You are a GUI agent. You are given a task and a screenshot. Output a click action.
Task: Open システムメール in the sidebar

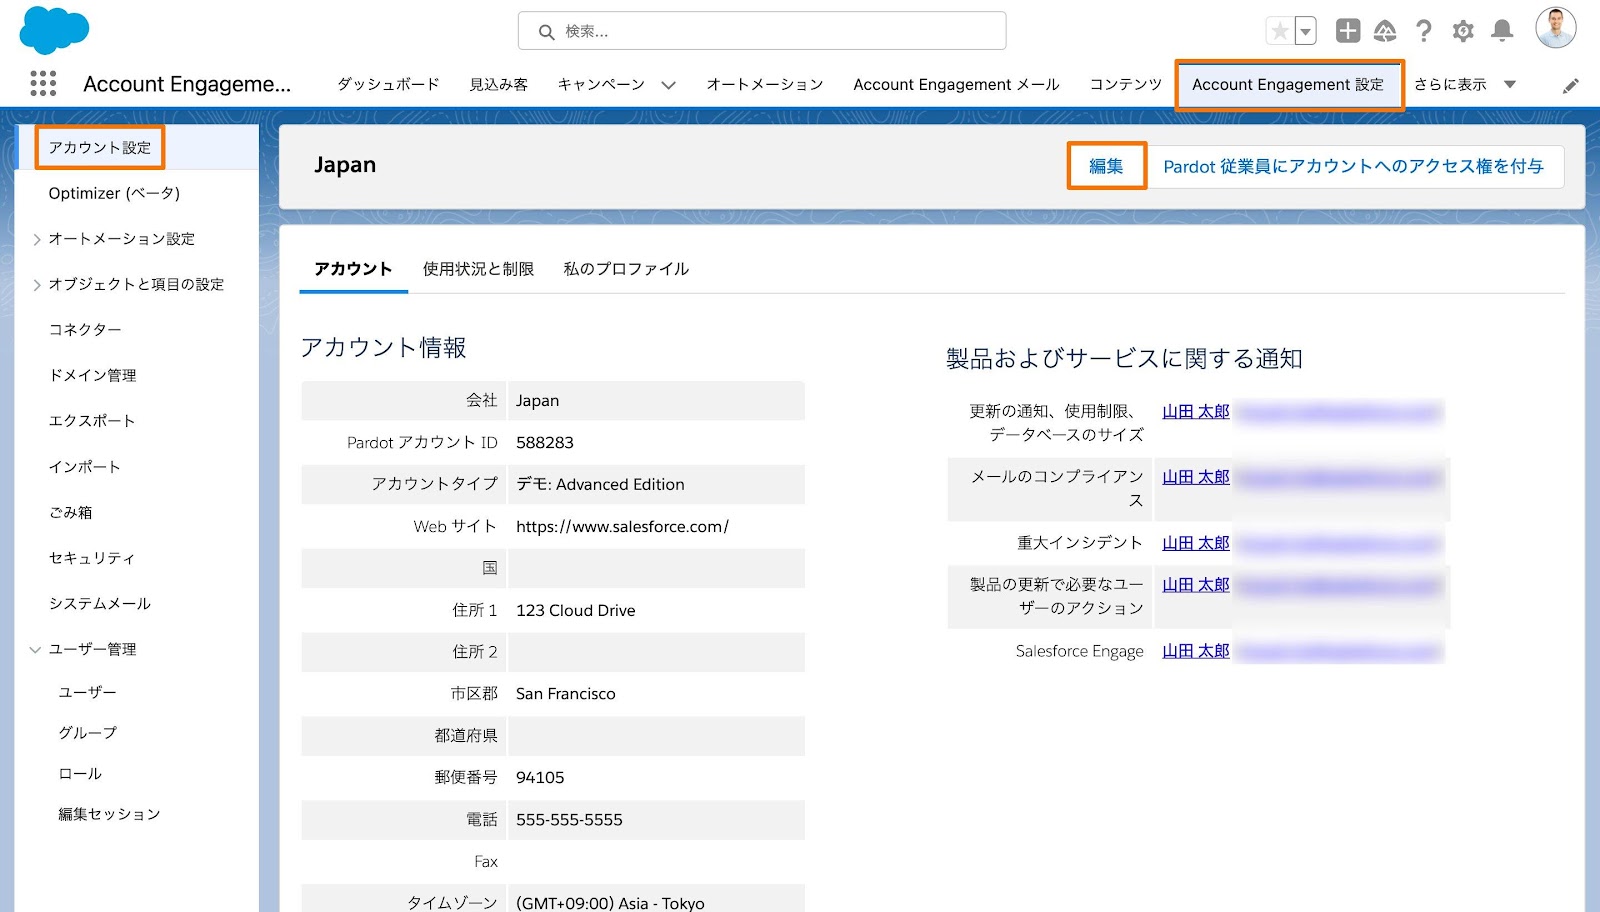coord(100,604)
